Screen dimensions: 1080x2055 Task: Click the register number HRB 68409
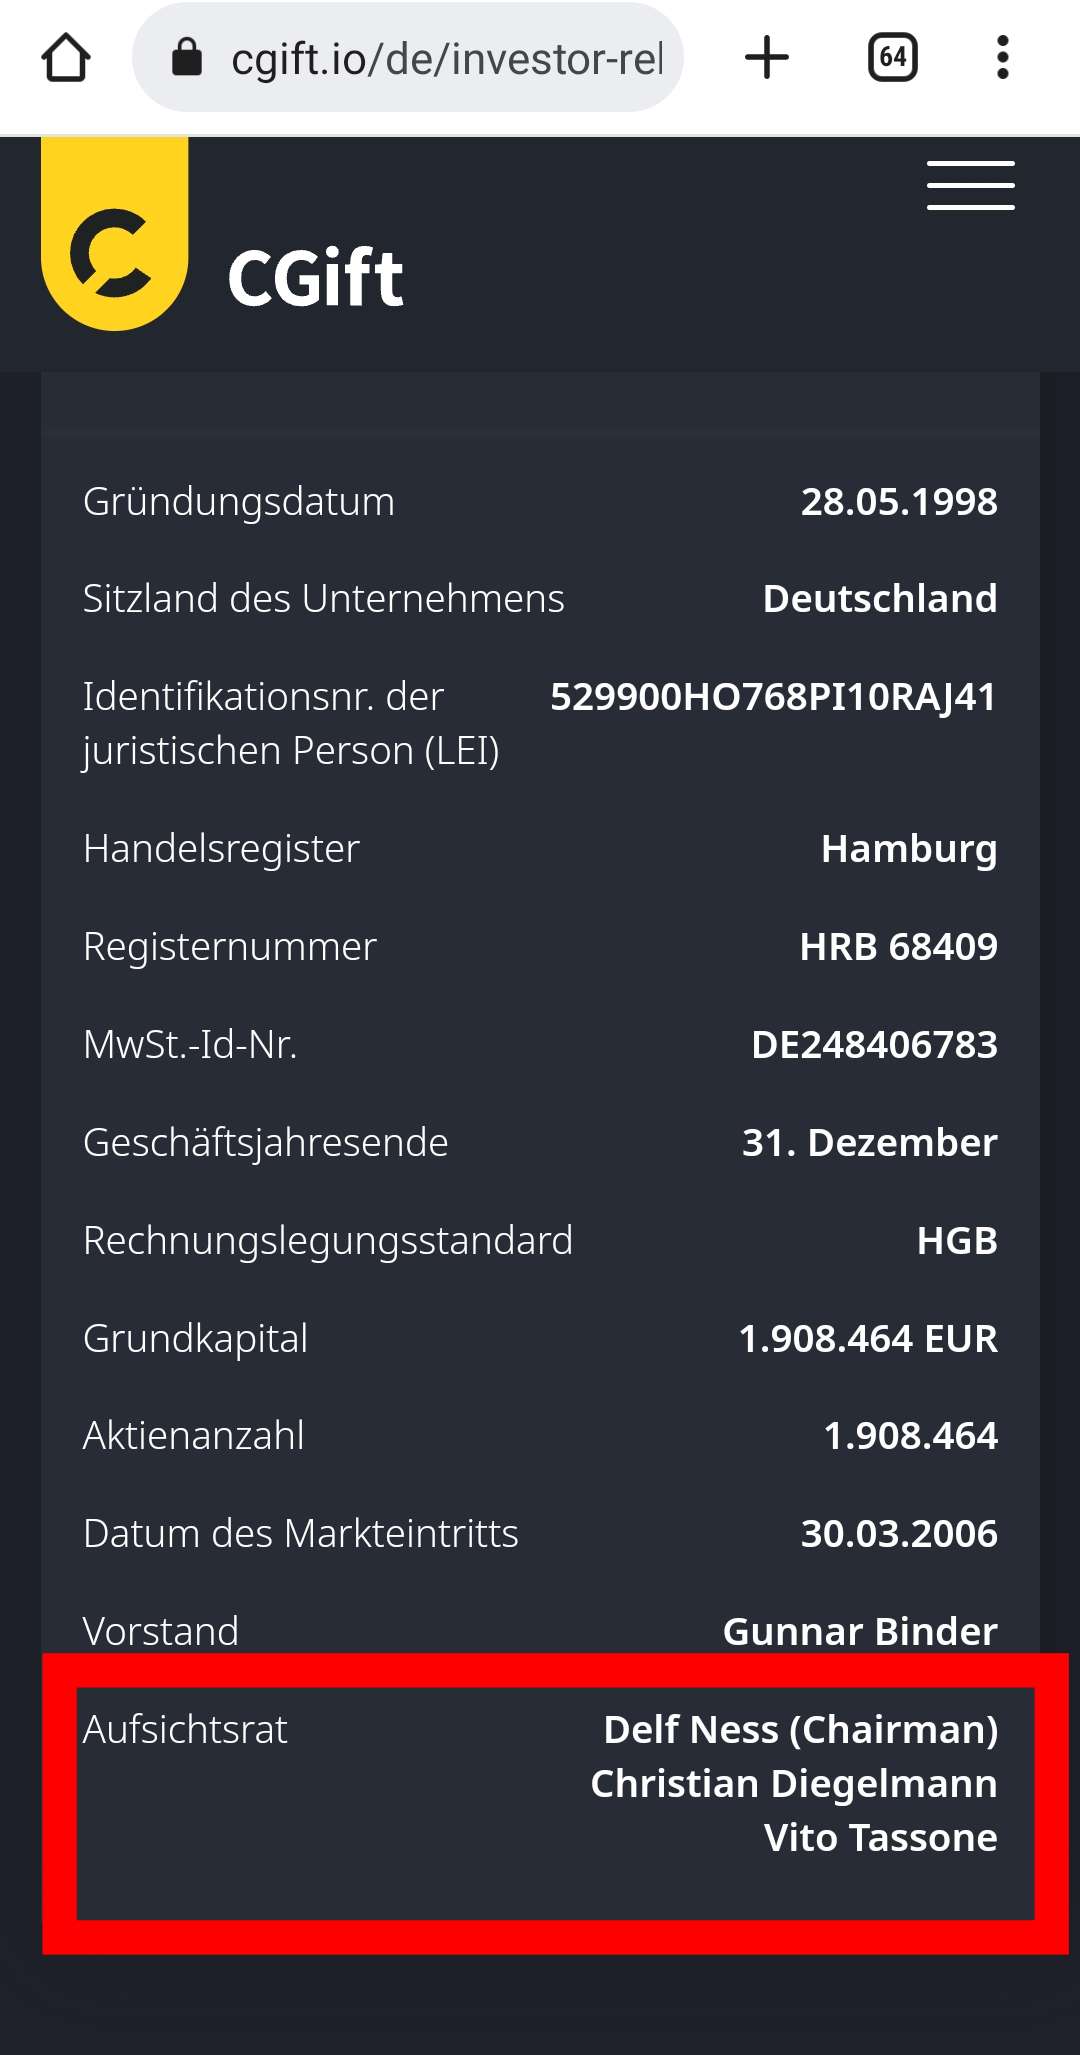[x=898, y=946]
